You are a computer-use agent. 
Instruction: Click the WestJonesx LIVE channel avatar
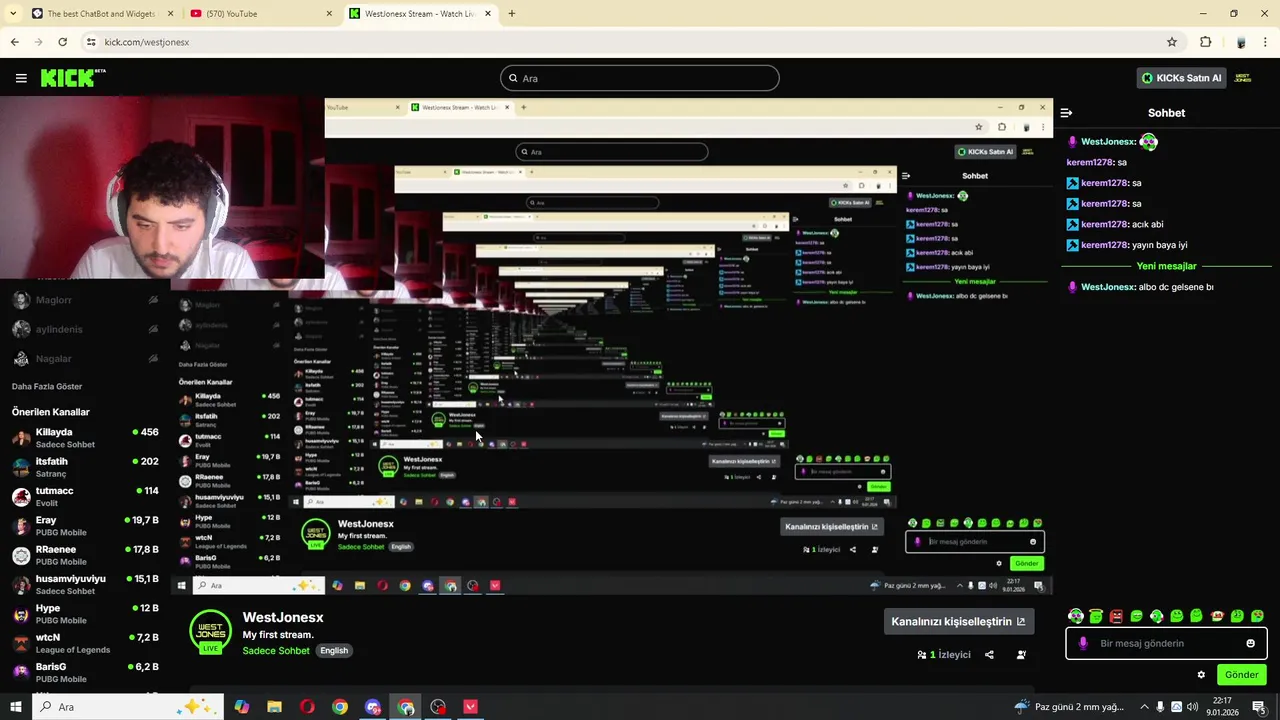coord(210,632)
